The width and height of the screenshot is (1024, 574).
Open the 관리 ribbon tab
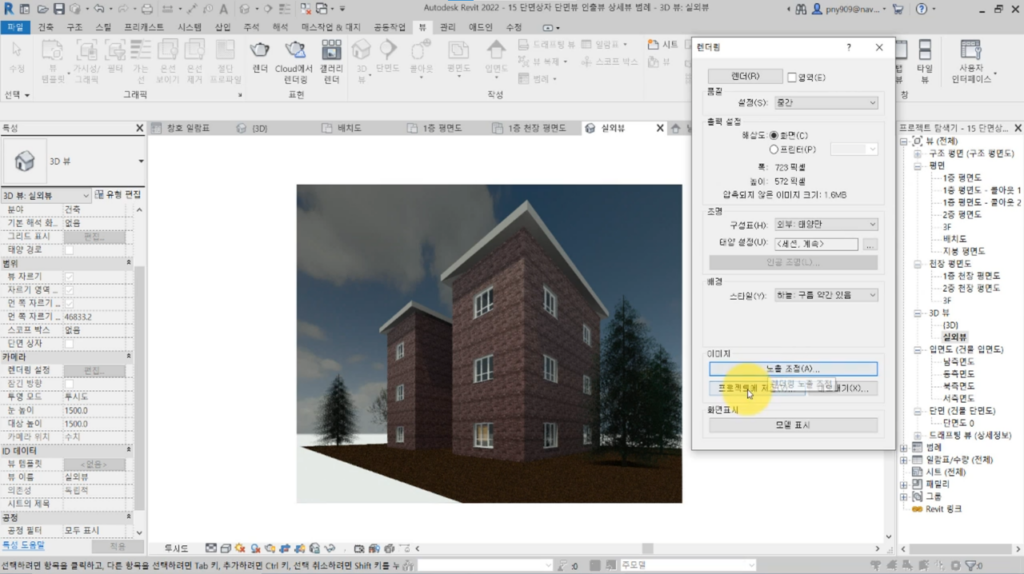click(x=447, y=27)
